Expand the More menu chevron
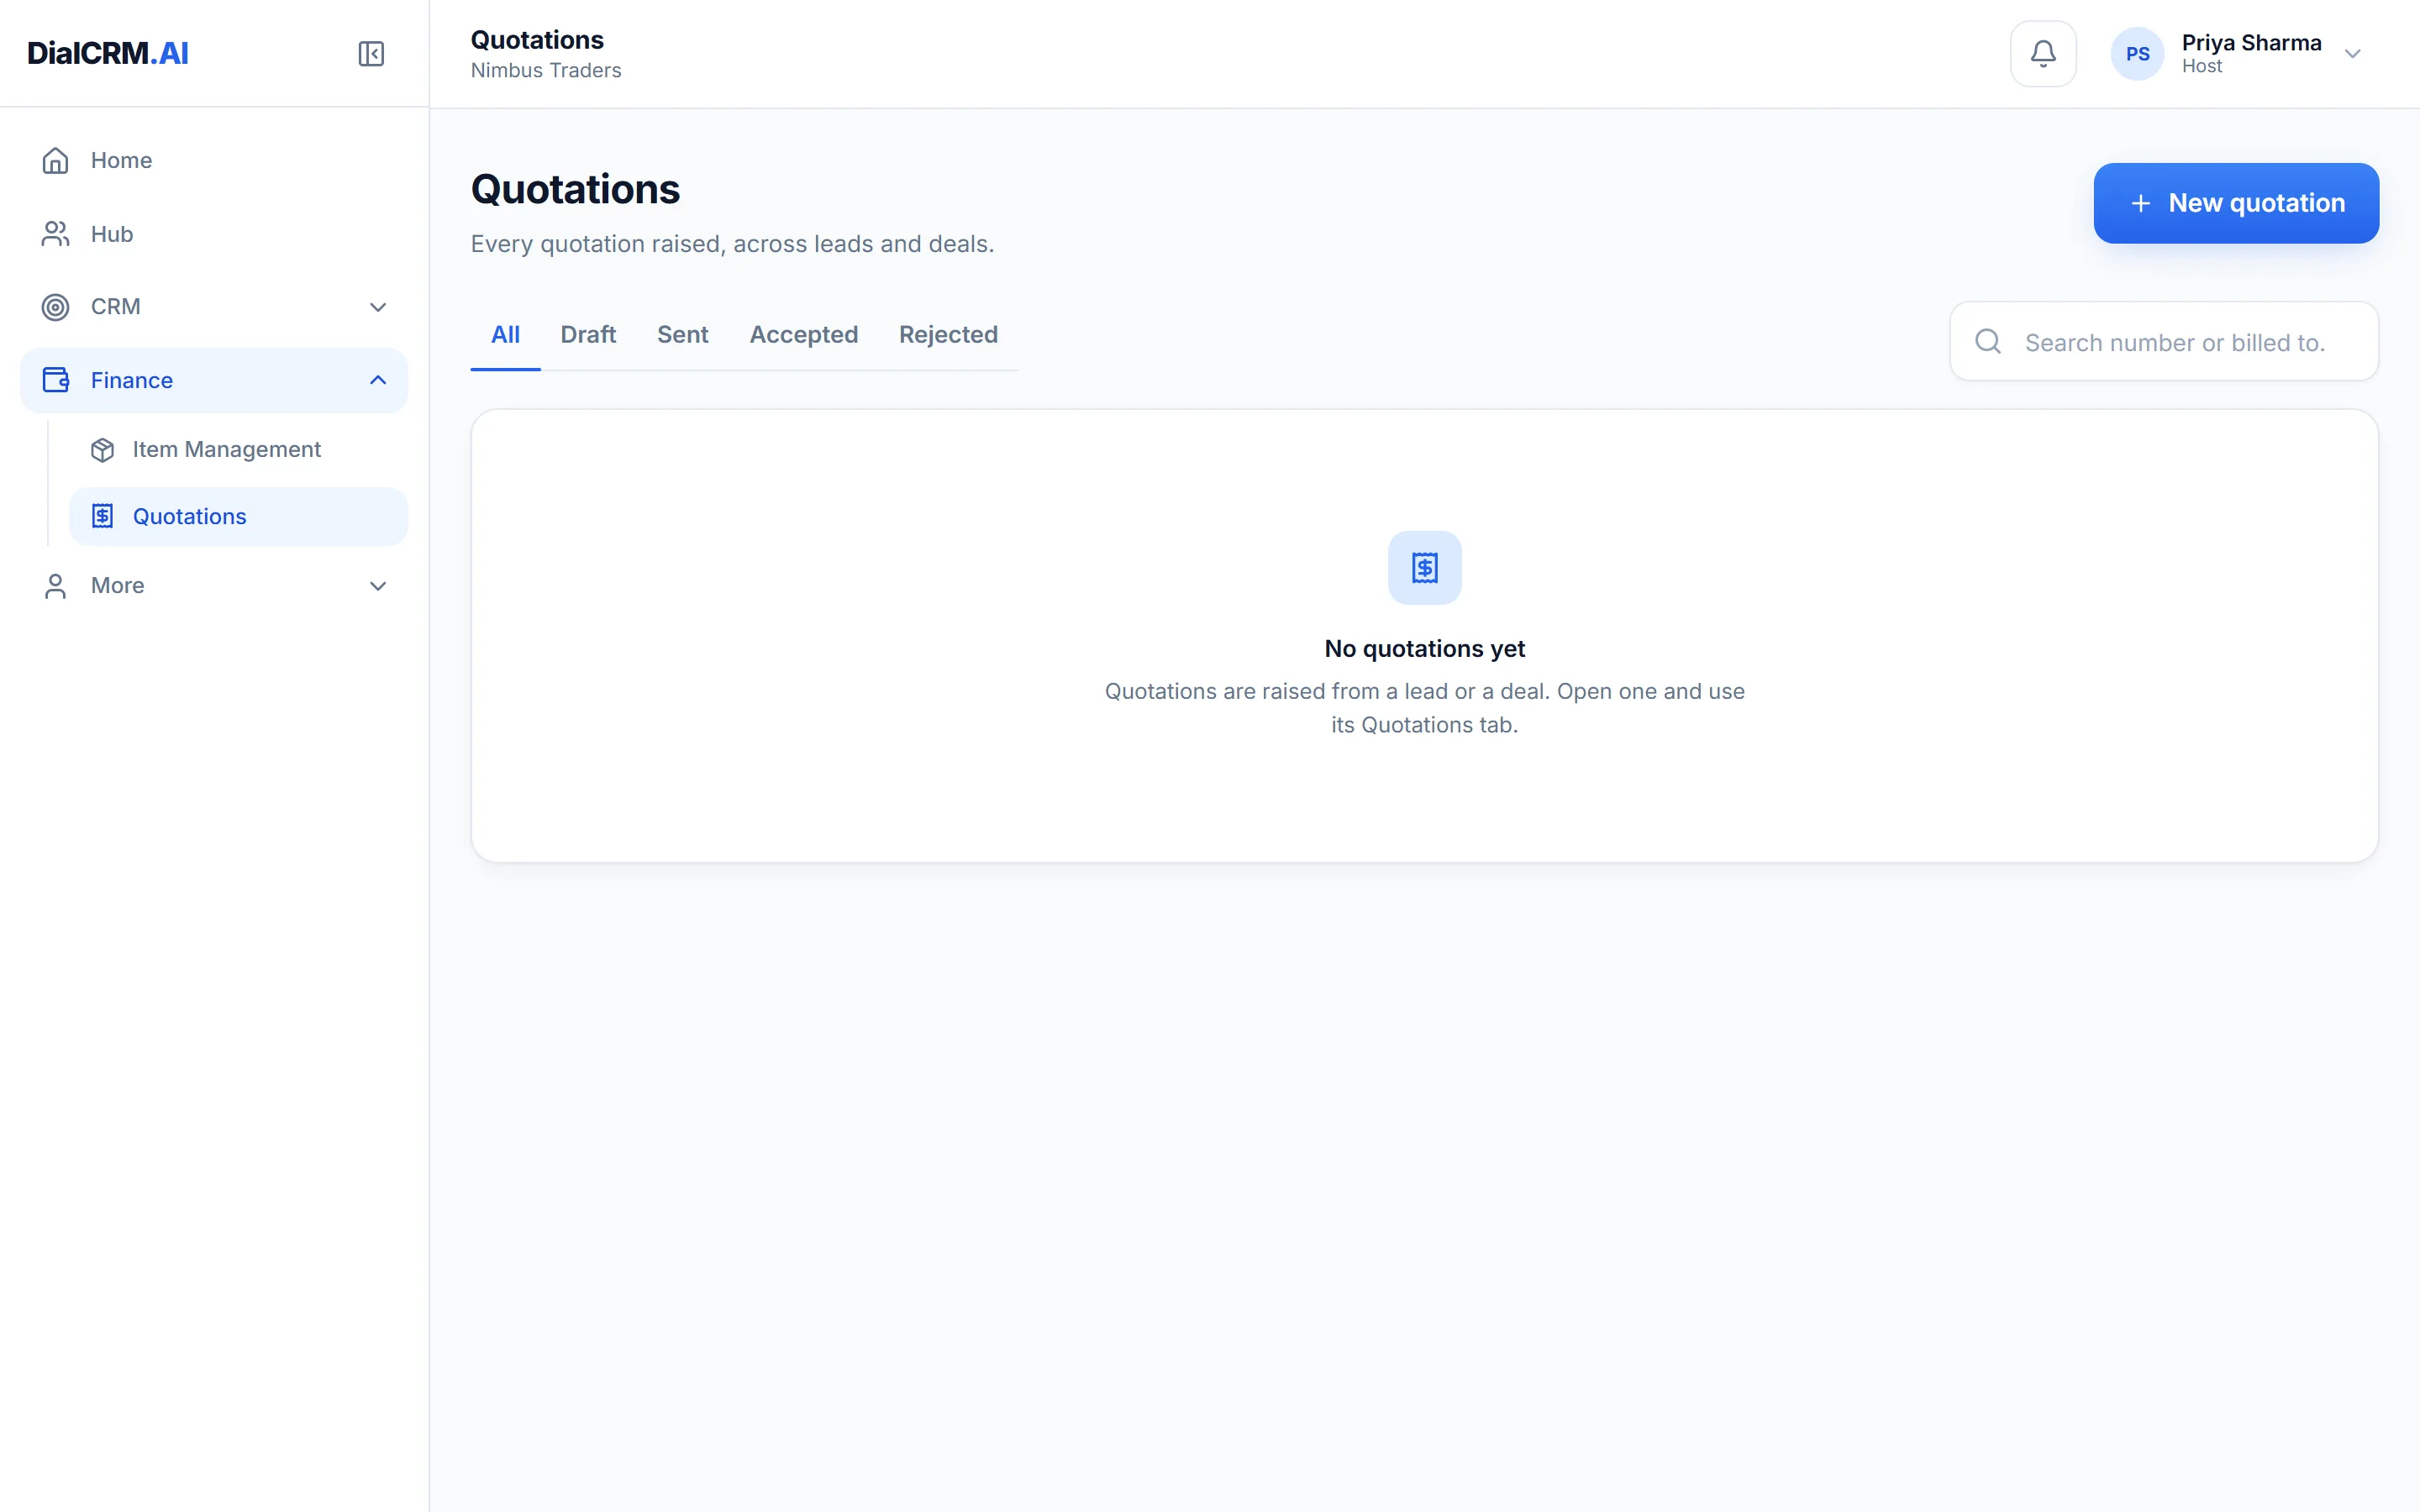This screenshot has width=2420, height=1512. click(378, 586)
